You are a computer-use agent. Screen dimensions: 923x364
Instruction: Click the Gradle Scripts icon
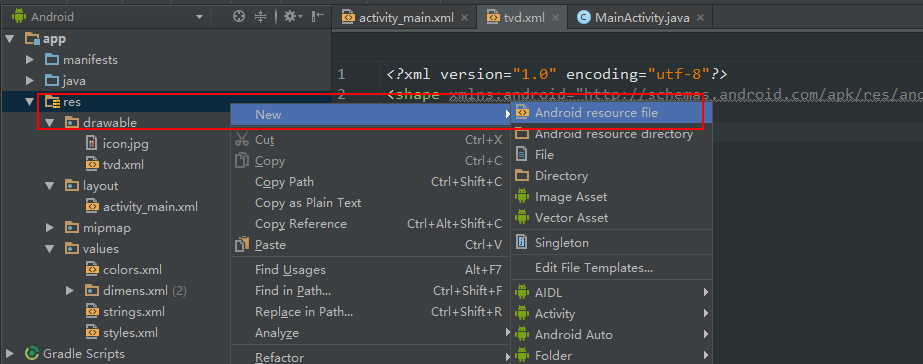[32, 354]
